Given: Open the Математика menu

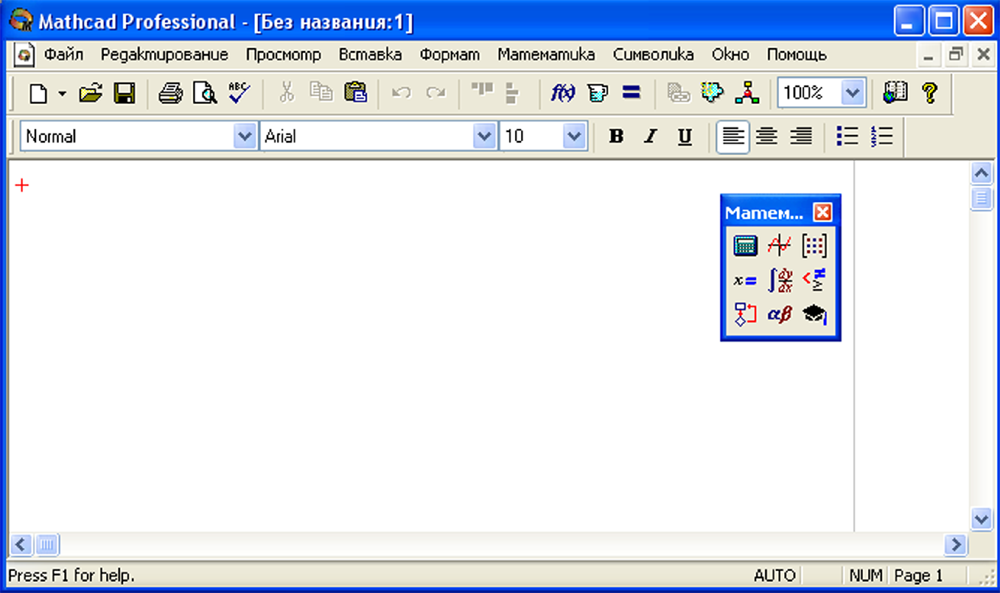Looking at the screenshot, I should point(546,55).
